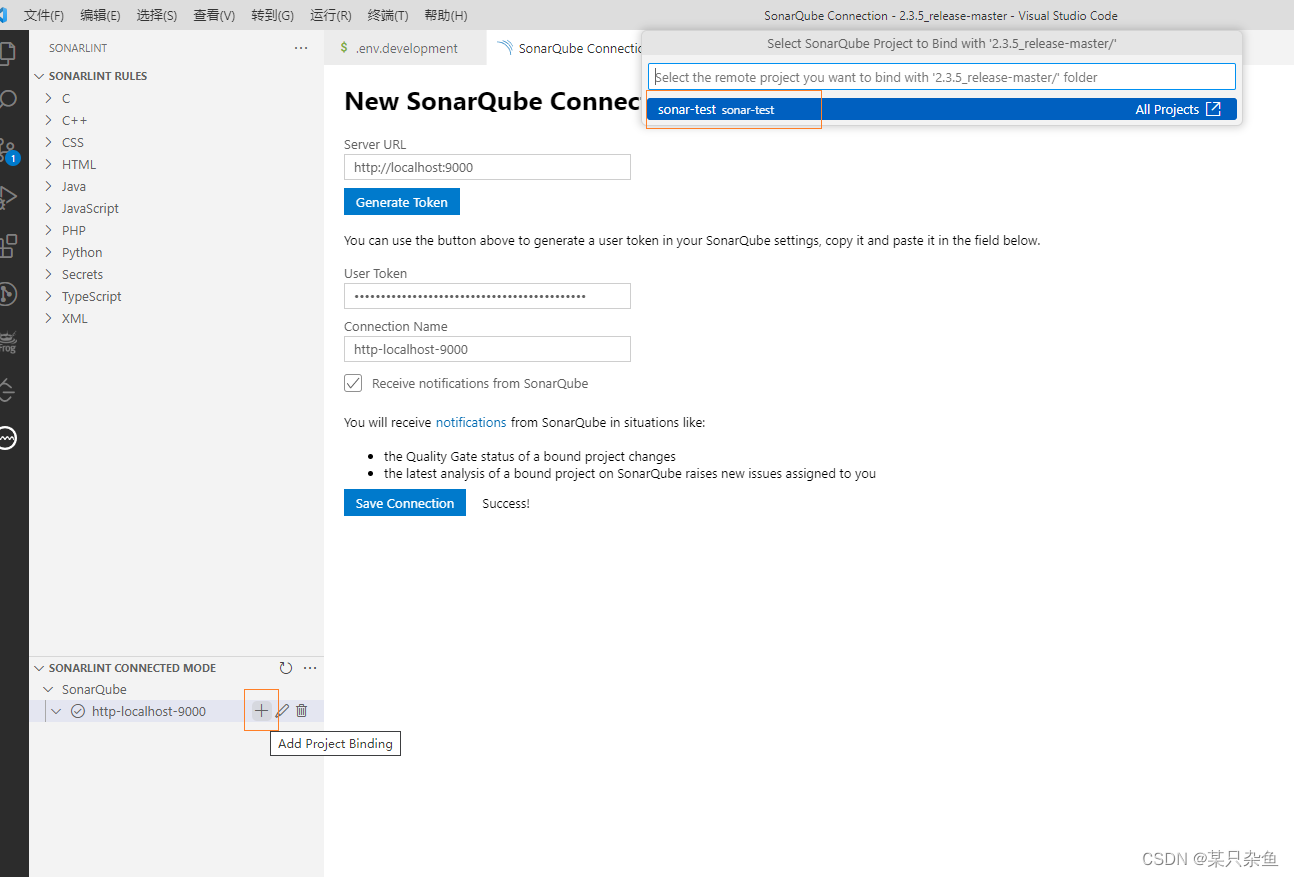
Task: Collapse the SONARLINT CONNECTED MODE section
Action: click(x=40, y=668)
